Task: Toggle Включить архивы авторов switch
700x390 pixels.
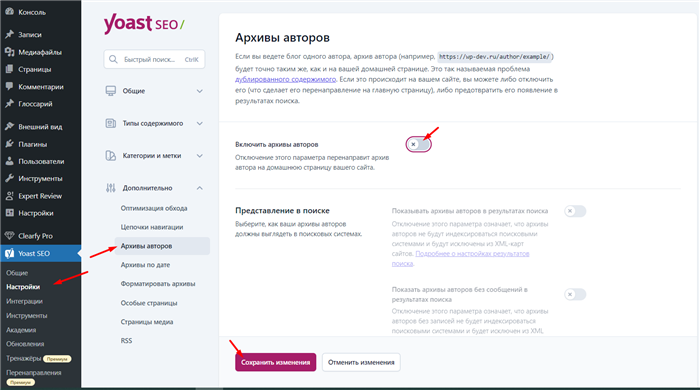Action: [x=418, y=144]
